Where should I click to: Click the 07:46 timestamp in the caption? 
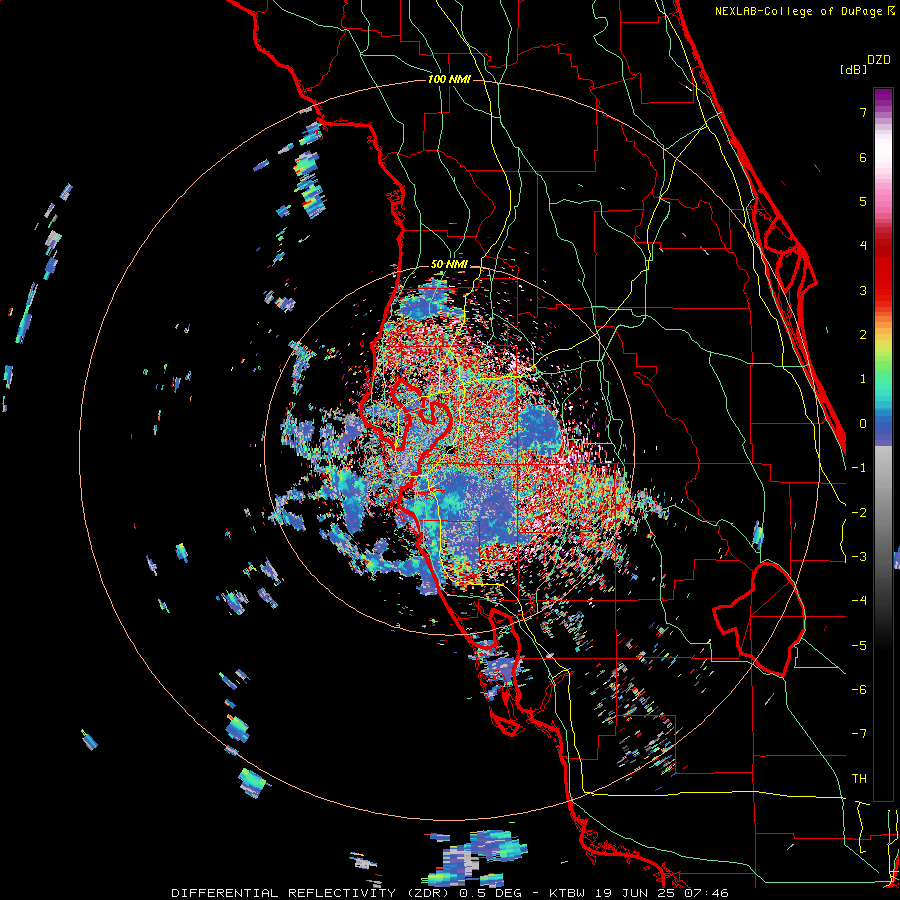click(709, 893)
